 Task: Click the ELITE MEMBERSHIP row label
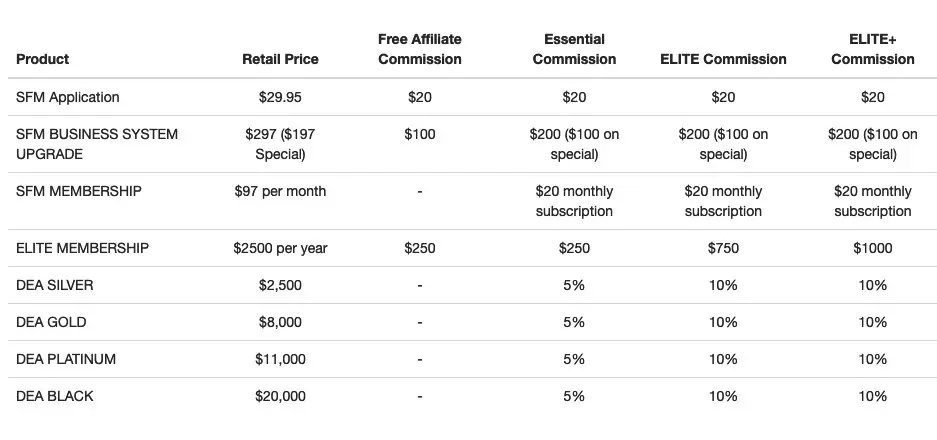coord(82,248)
